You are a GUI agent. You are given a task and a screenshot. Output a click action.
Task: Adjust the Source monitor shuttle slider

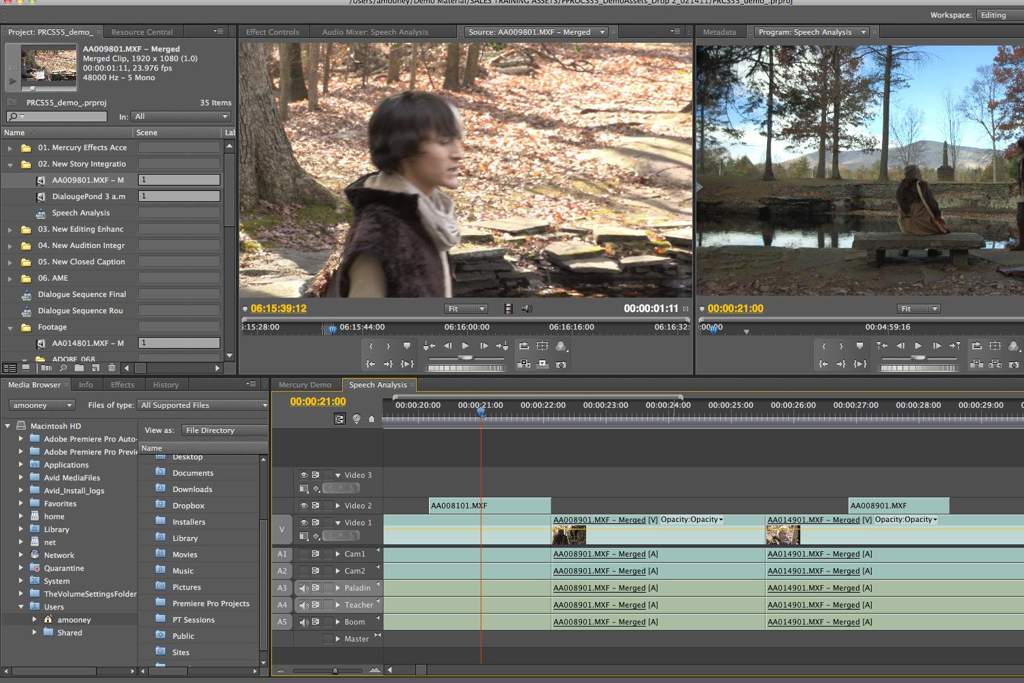(465, 358)
